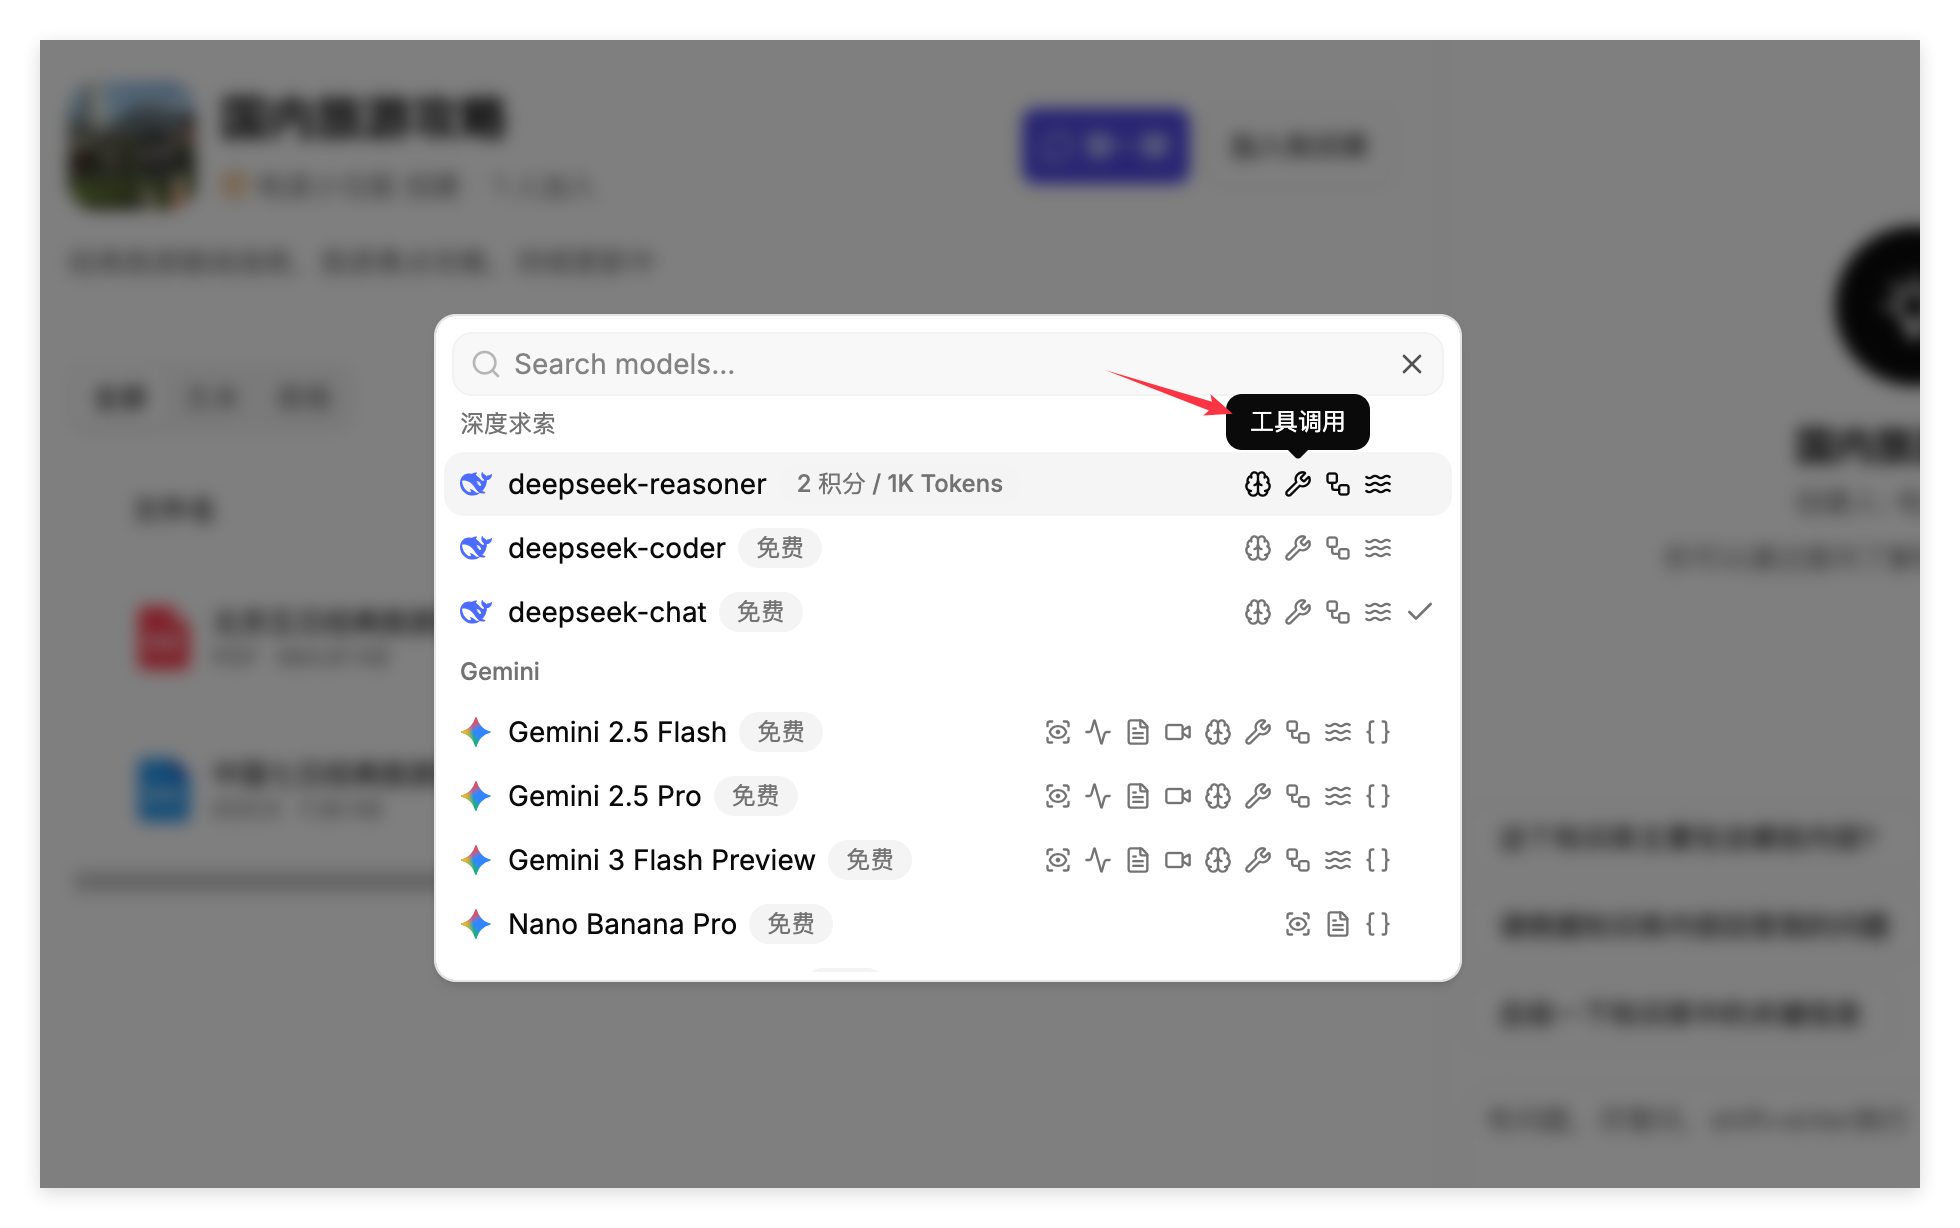Click the curly braces icon on Gemini 2.5 Pro
This screenshot has height=1228, width=1960.
[1378, 796]
